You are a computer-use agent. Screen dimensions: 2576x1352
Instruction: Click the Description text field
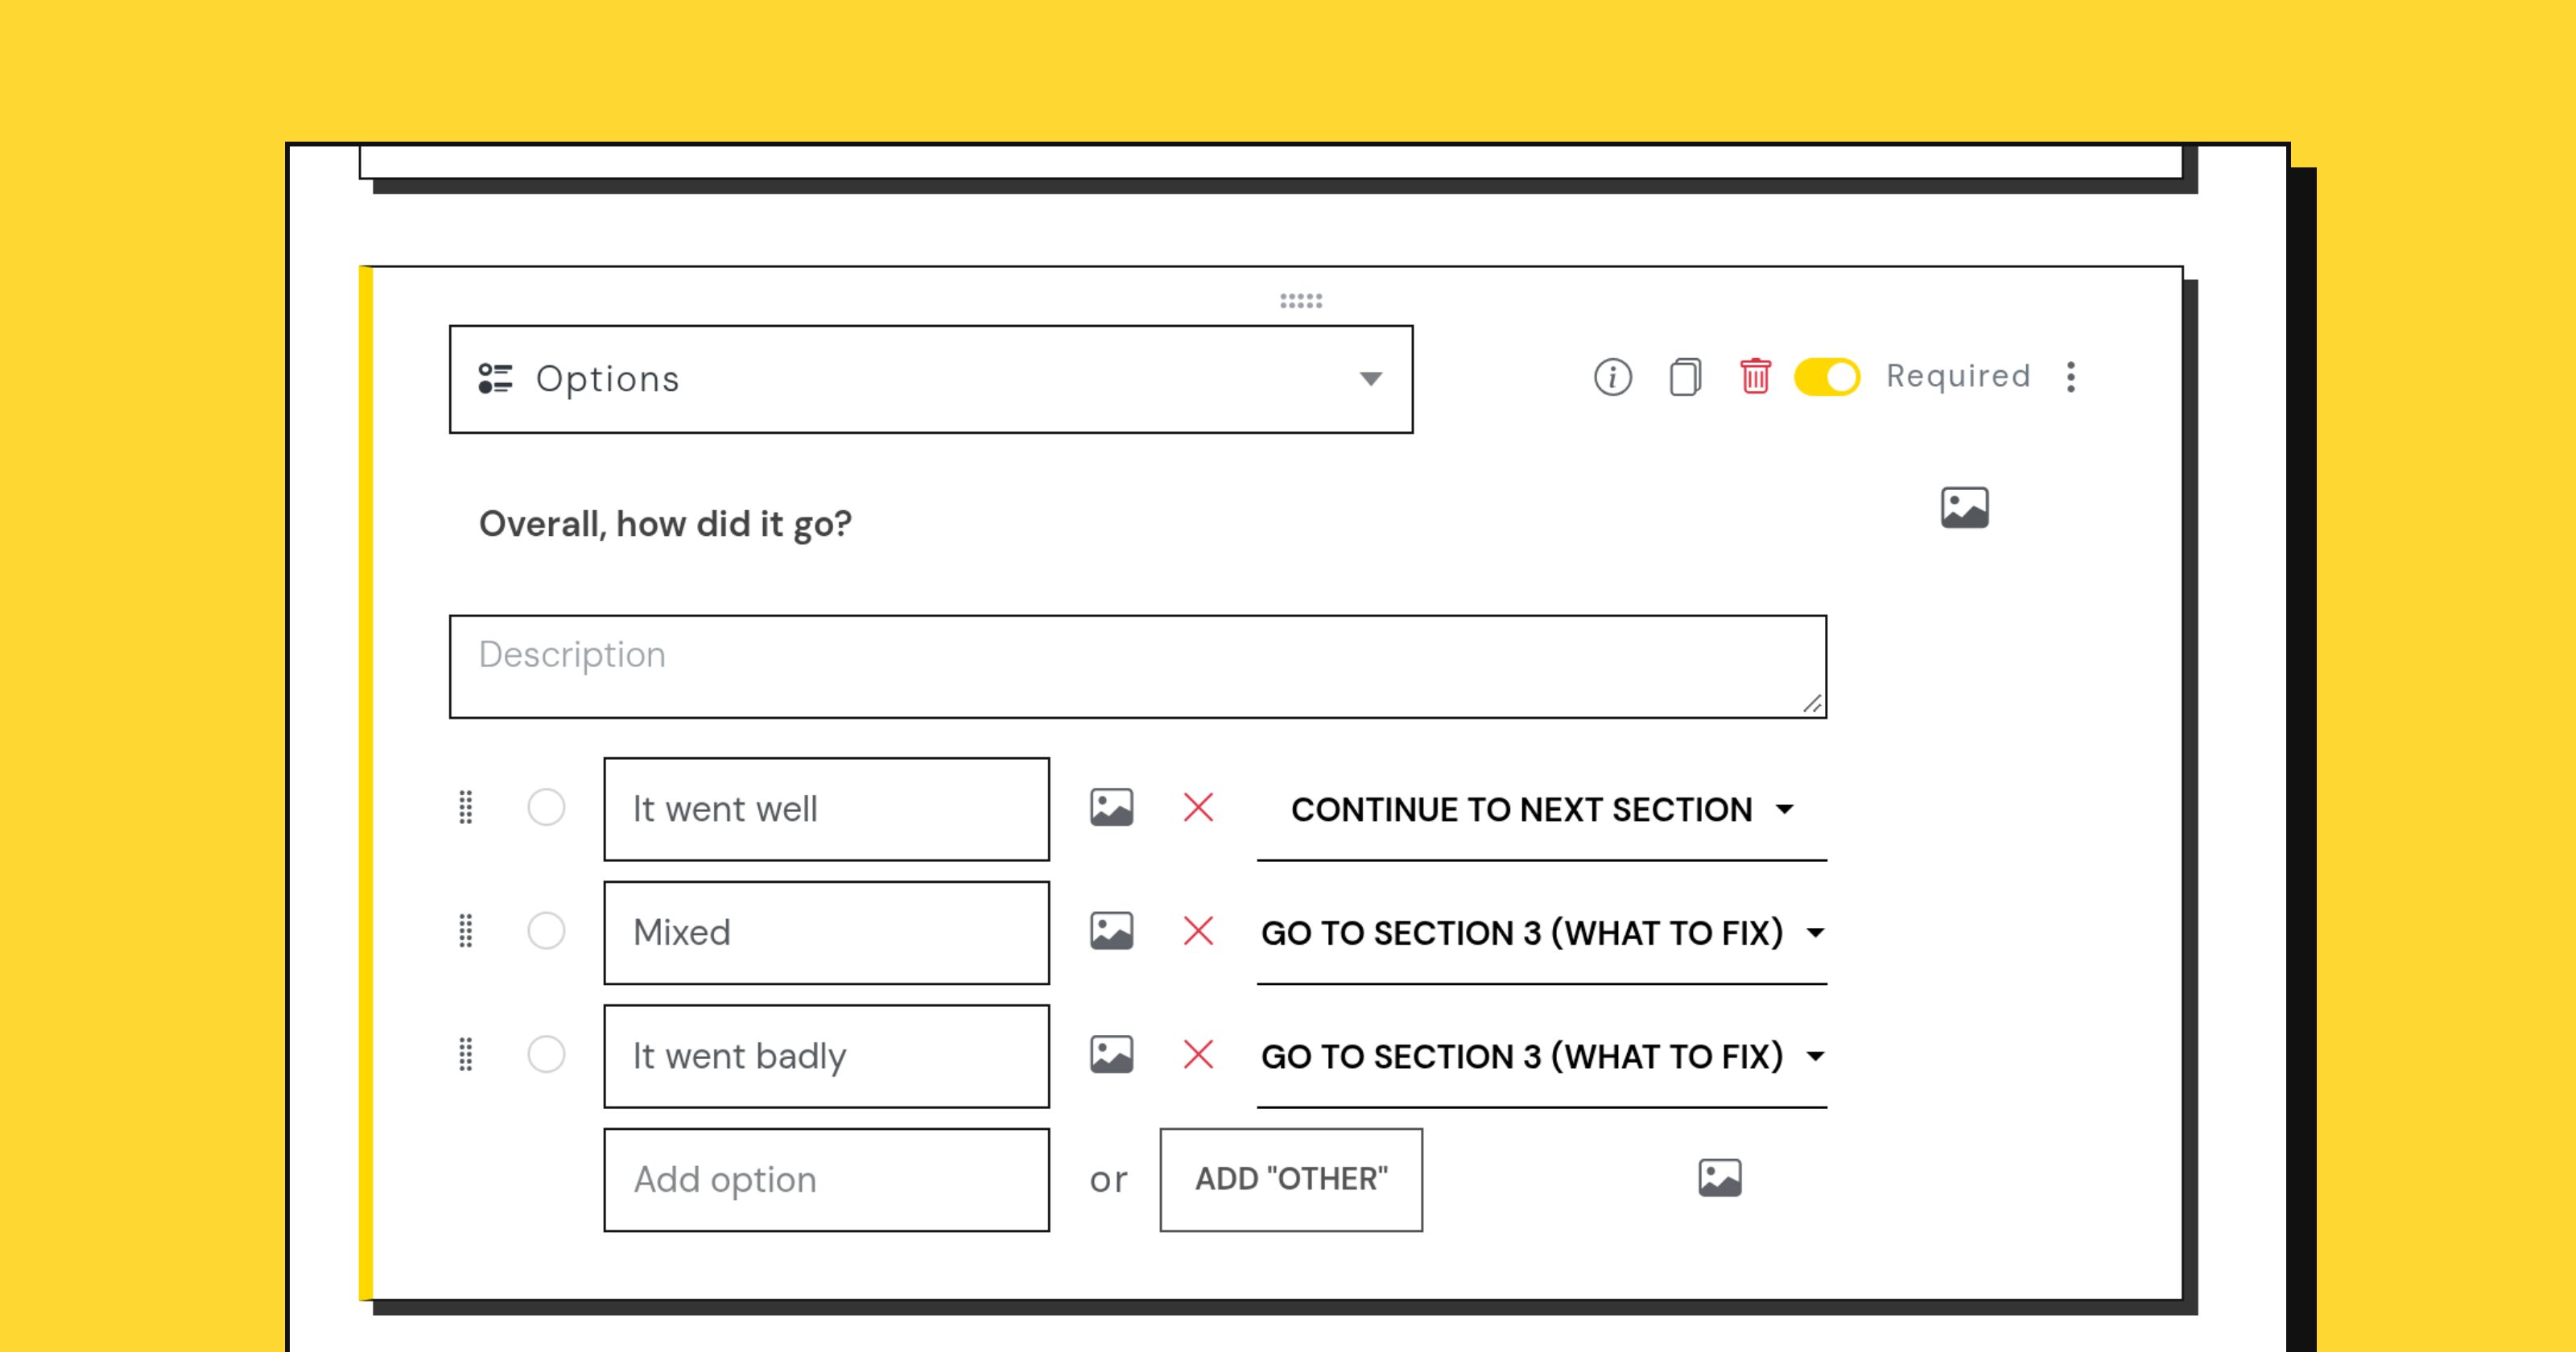(x=1138, y=667)
